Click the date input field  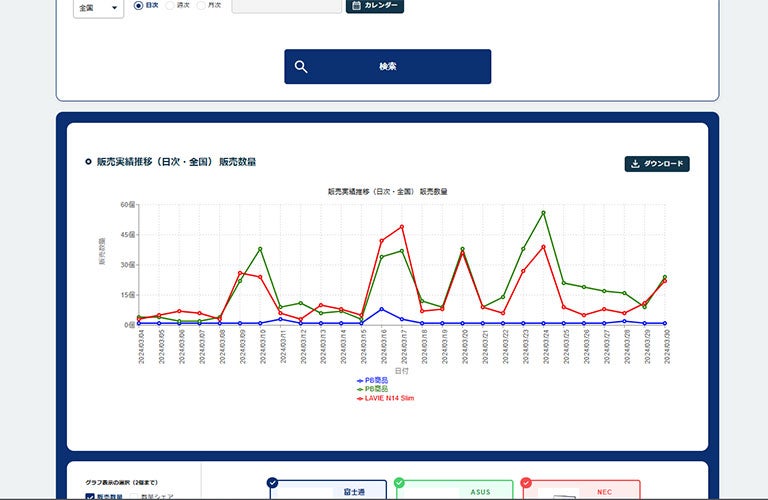[x=287, y=5]
